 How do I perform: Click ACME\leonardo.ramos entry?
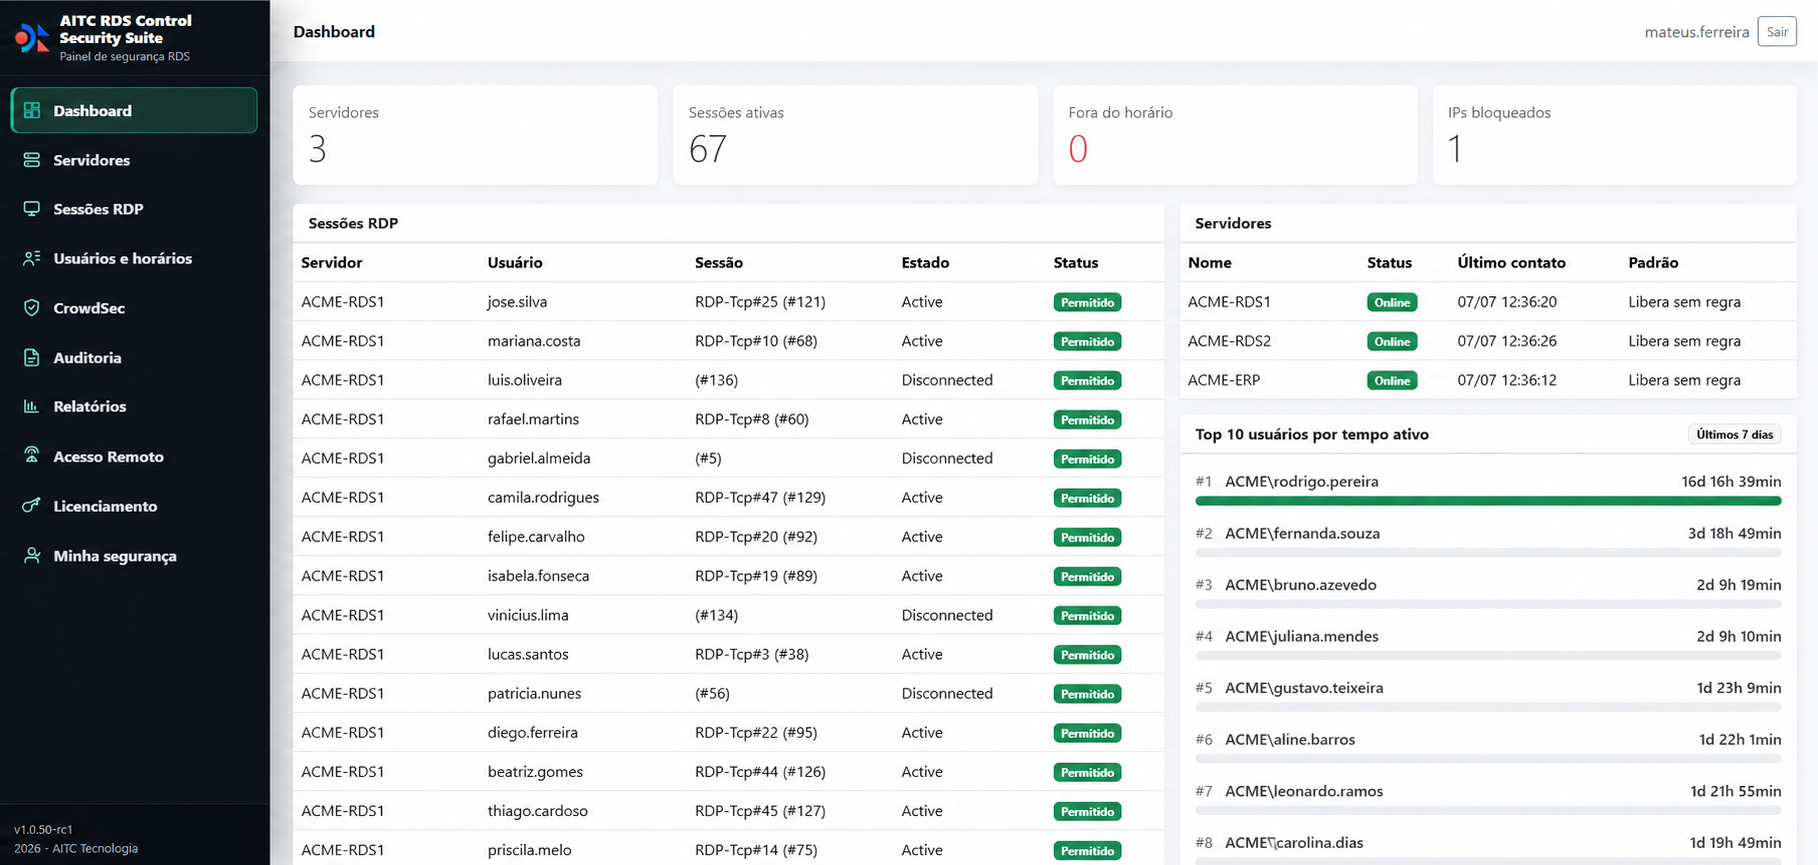(x=1304, y=791)
